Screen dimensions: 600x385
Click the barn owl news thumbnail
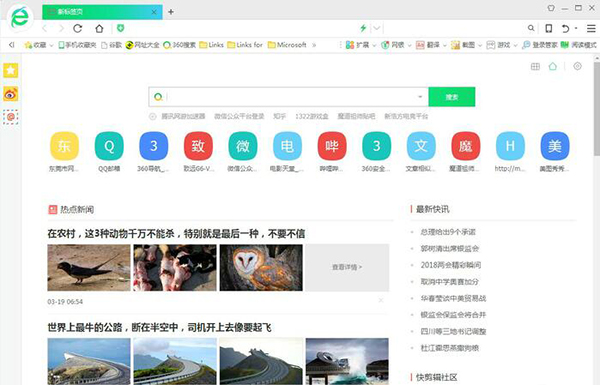coord(261,268)
